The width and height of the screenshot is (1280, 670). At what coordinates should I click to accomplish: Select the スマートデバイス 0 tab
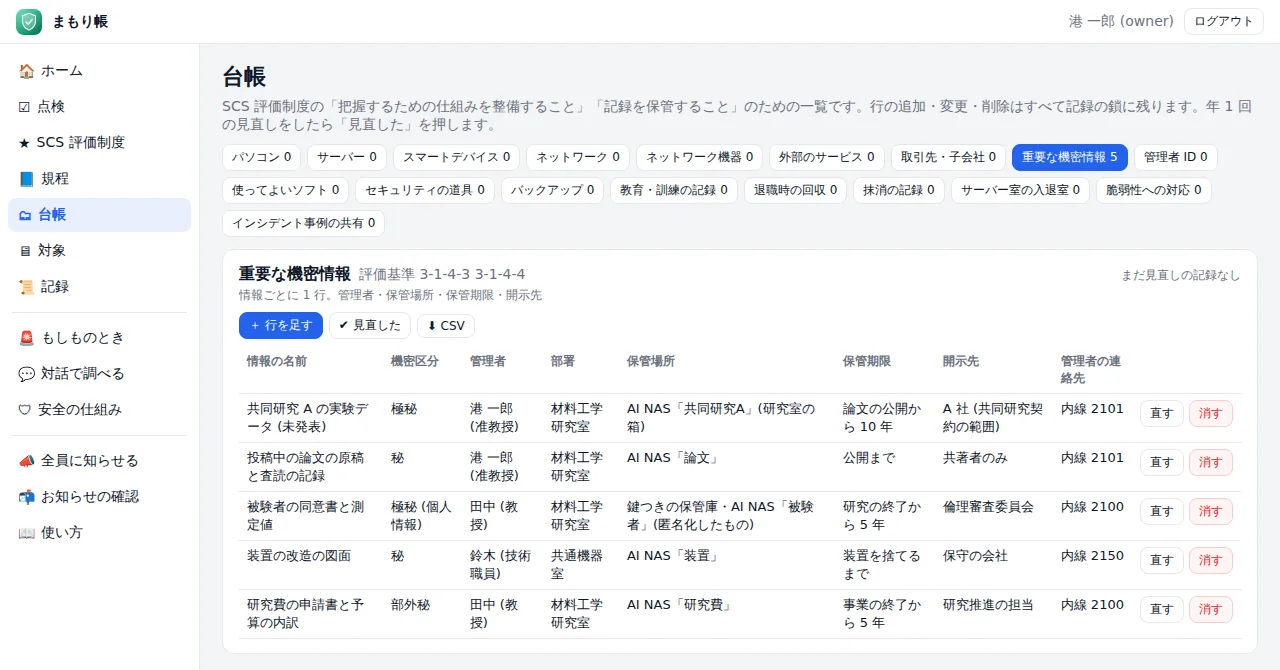[456, 157]
